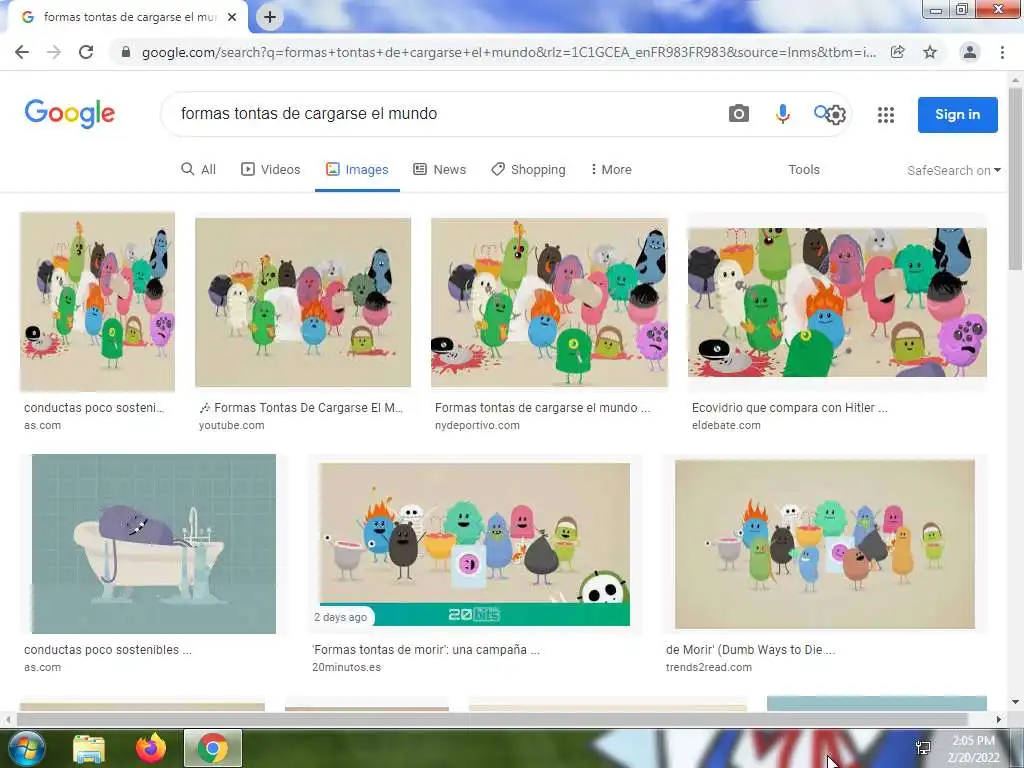Switch to the All results tab
The height and width of the screenshot is (768, 1024).
(x=199, y=170)
